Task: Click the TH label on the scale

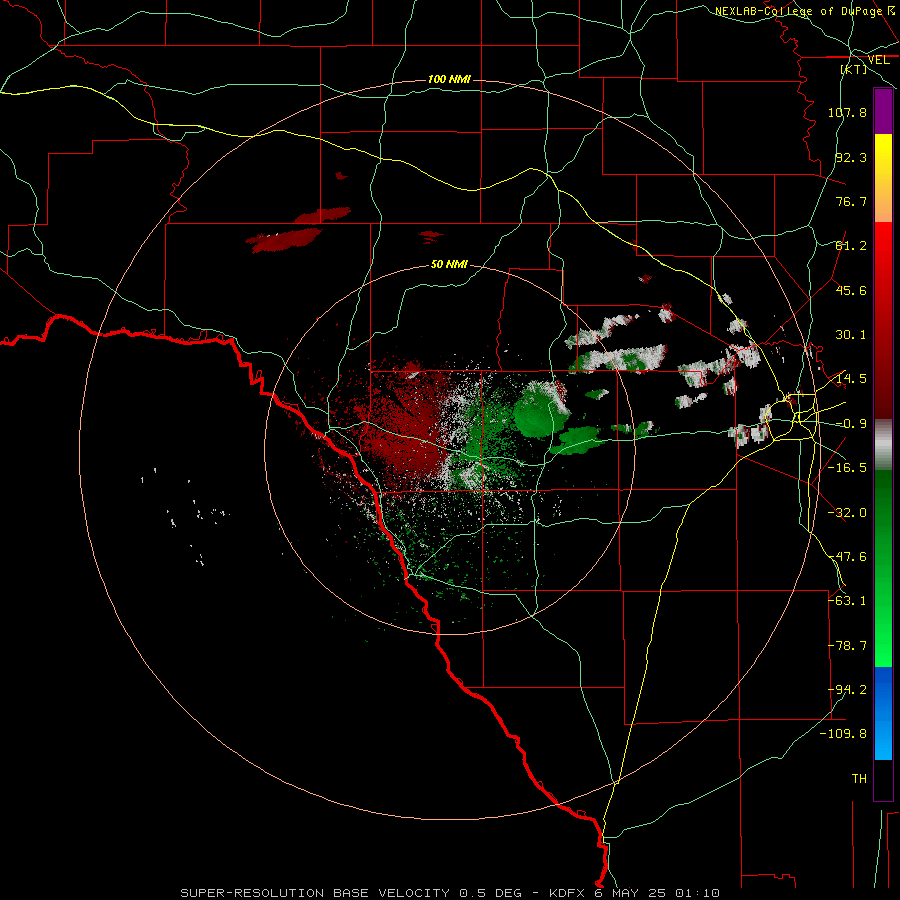Action: (859, 779)
